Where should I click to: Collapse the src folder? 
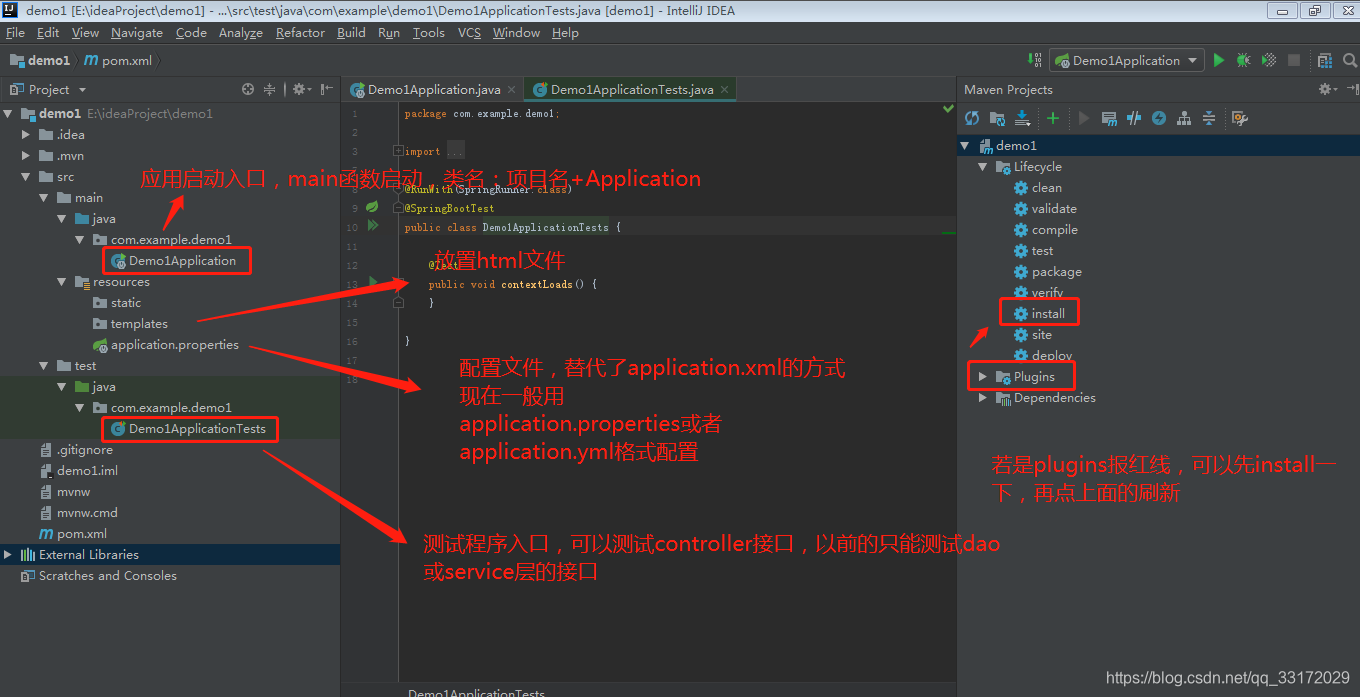pyautogui.click(x=27, y=176)
